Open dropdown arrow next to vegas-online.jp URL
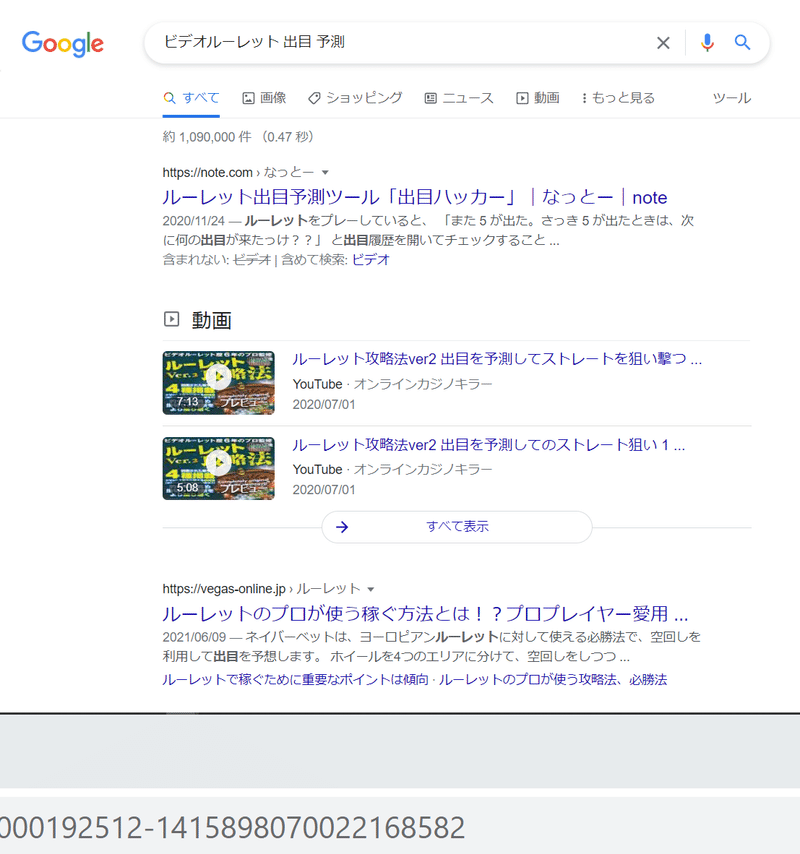 pos(371,589)
